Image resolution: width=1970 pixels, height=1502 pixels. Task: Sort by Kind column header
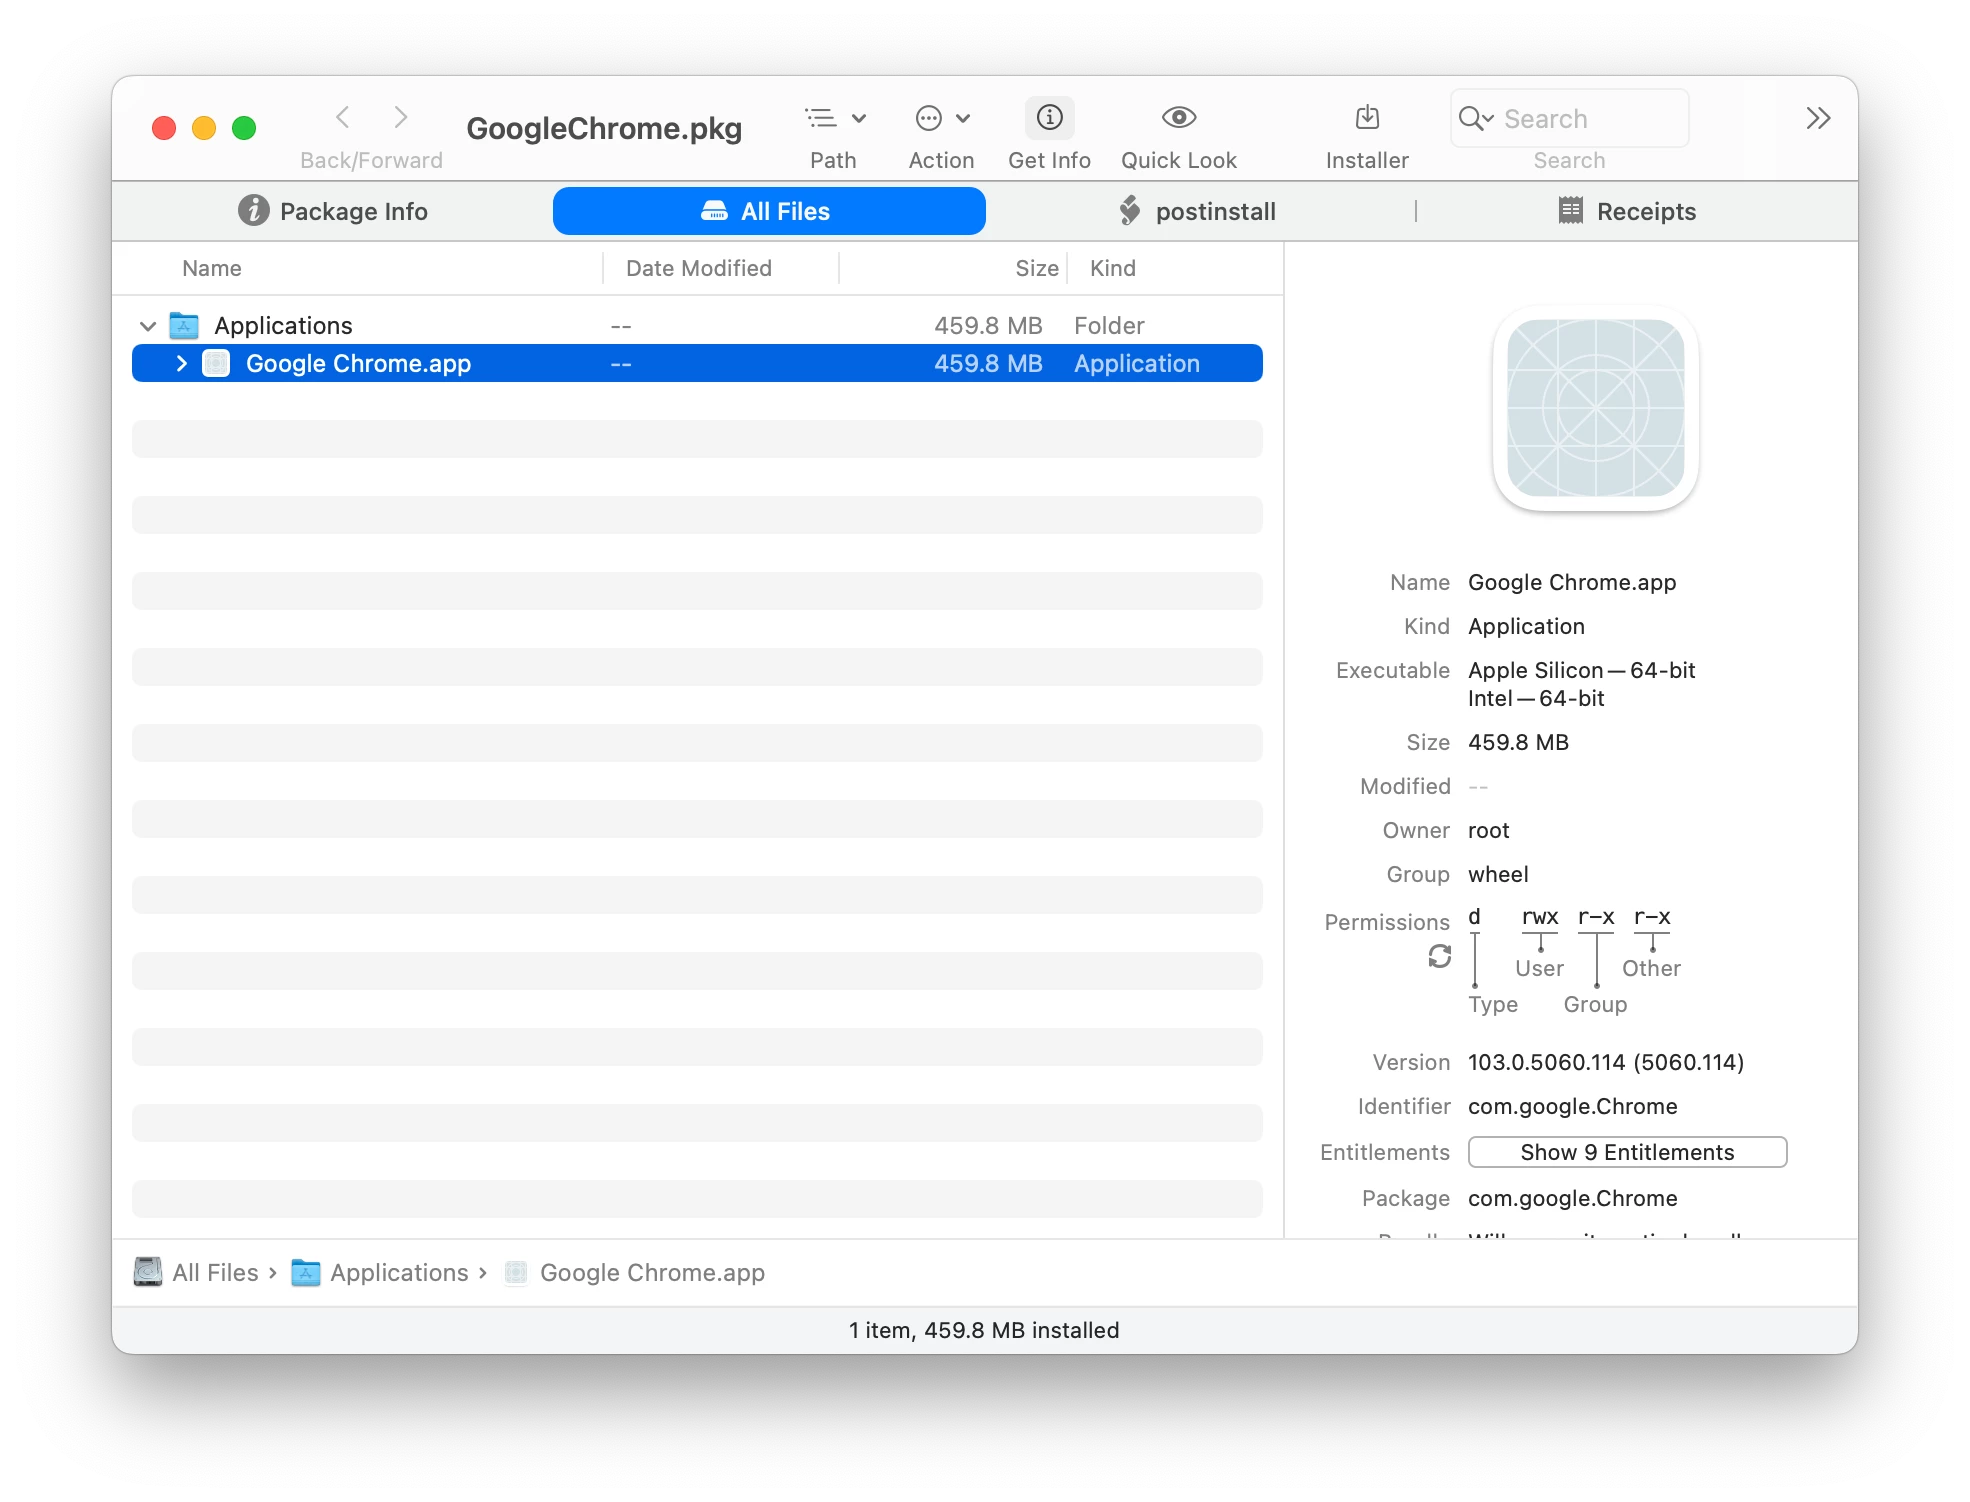pos(1113,268)
